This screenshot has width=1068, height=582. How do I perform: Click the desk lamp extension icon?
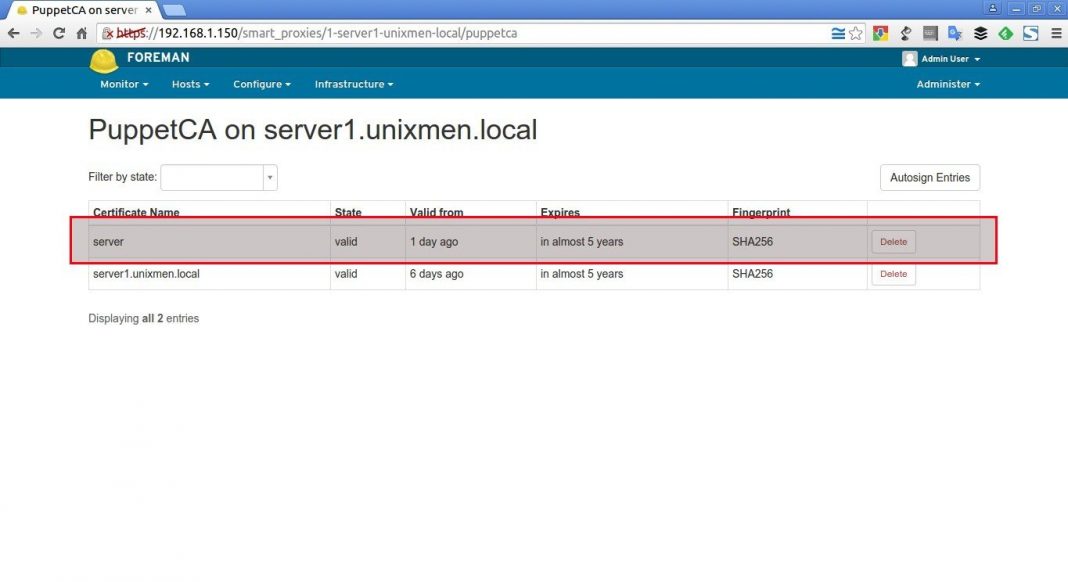905,33
